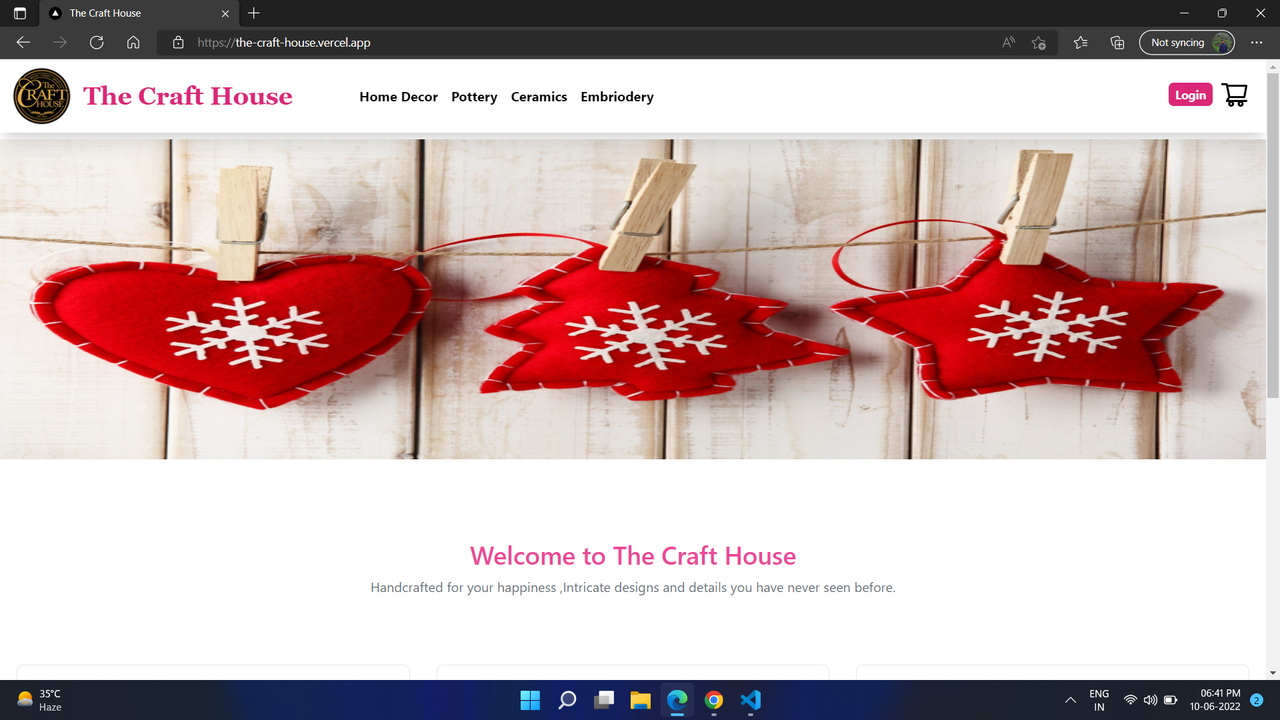Click the browser forward arrow

coord(60,43)
